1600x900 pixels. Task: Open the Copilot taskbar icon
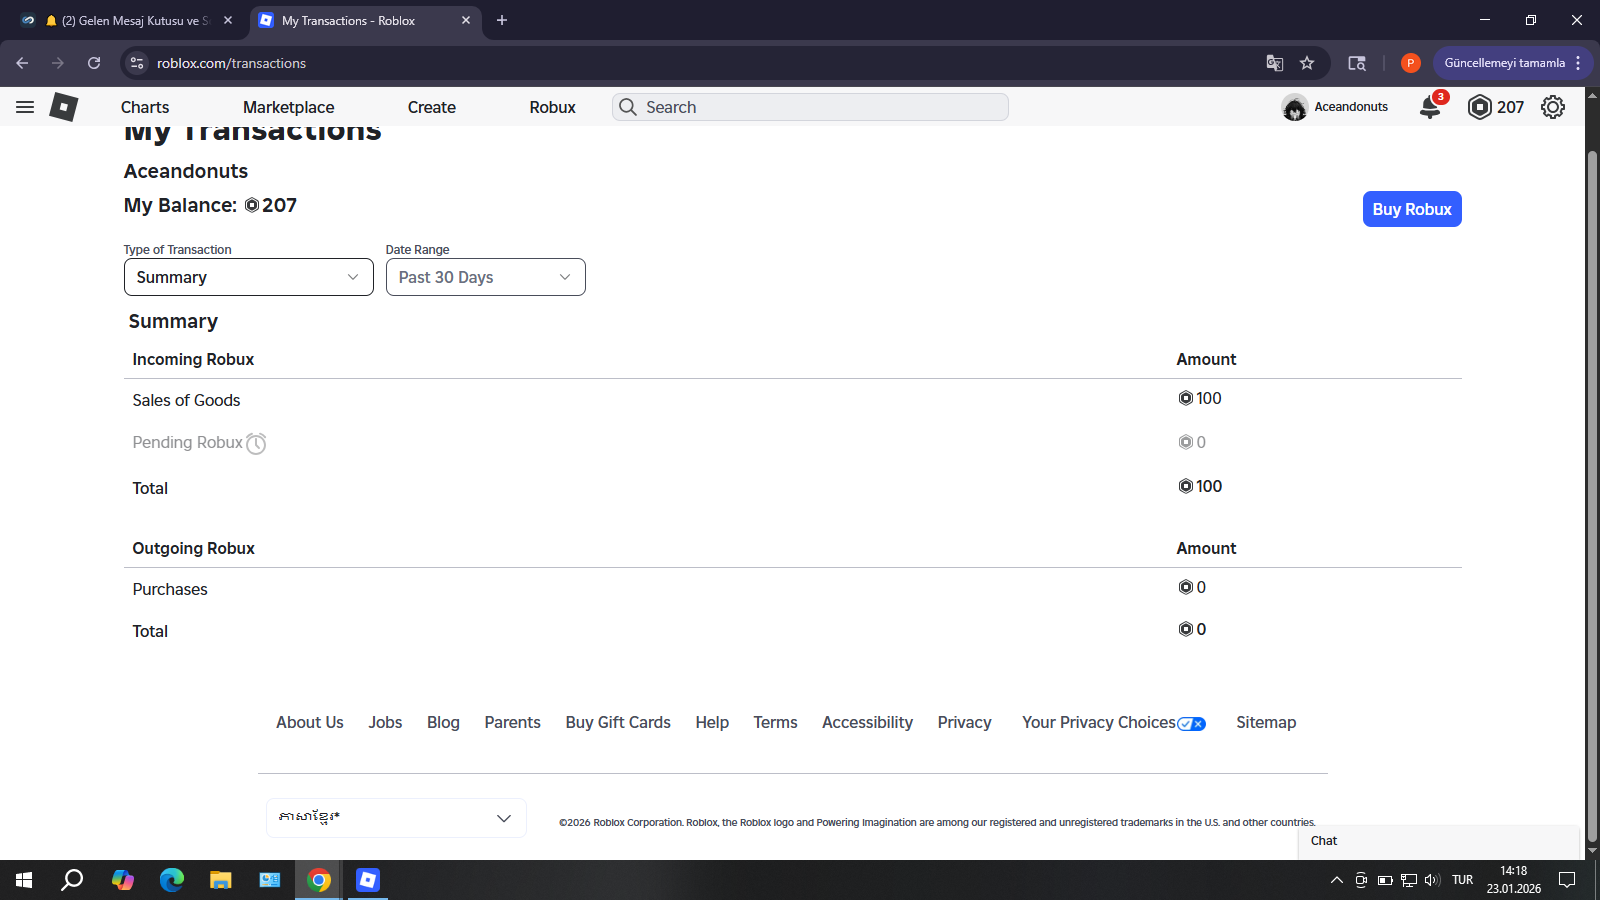click(x=123, y=880)
